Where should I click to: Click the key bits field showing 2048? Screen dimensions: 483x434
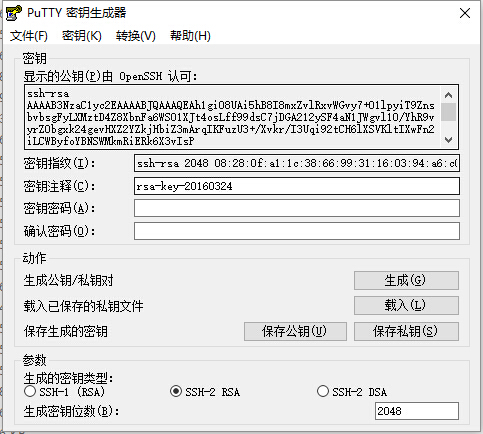pos(417,411)
